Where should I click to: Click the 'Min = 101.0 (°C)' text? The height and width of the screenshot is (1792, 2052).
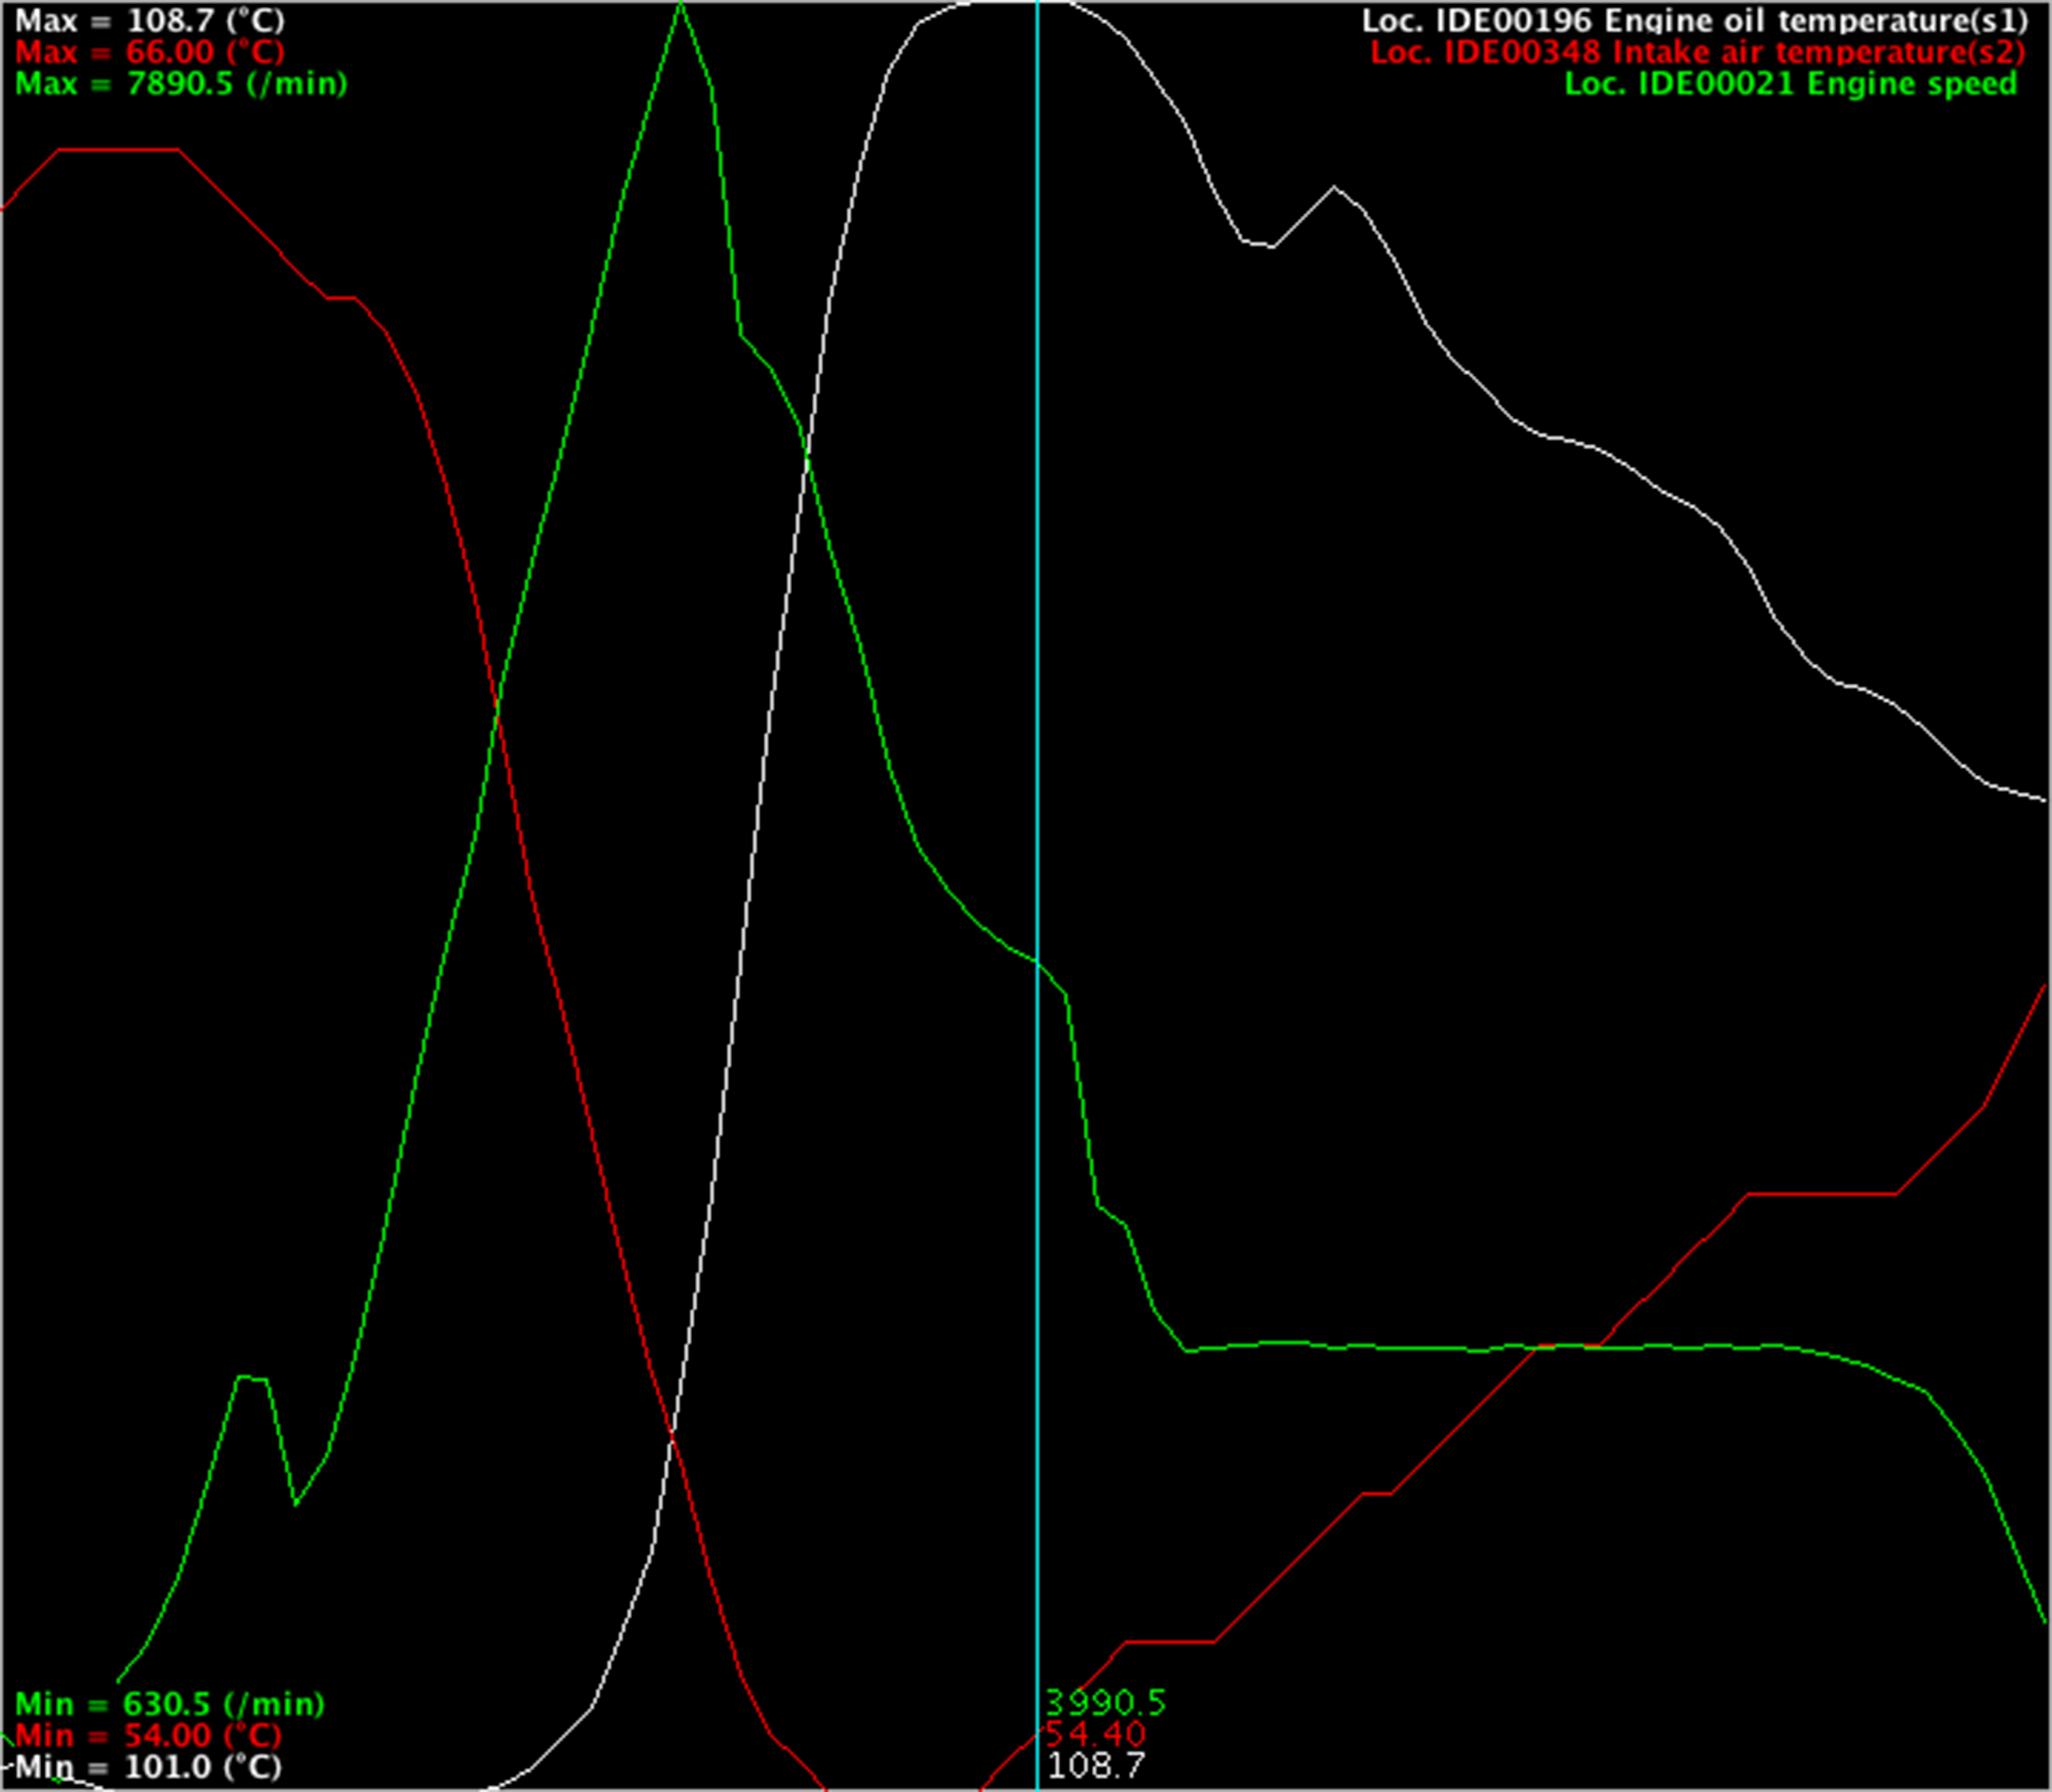click(x=149, y=1768)
